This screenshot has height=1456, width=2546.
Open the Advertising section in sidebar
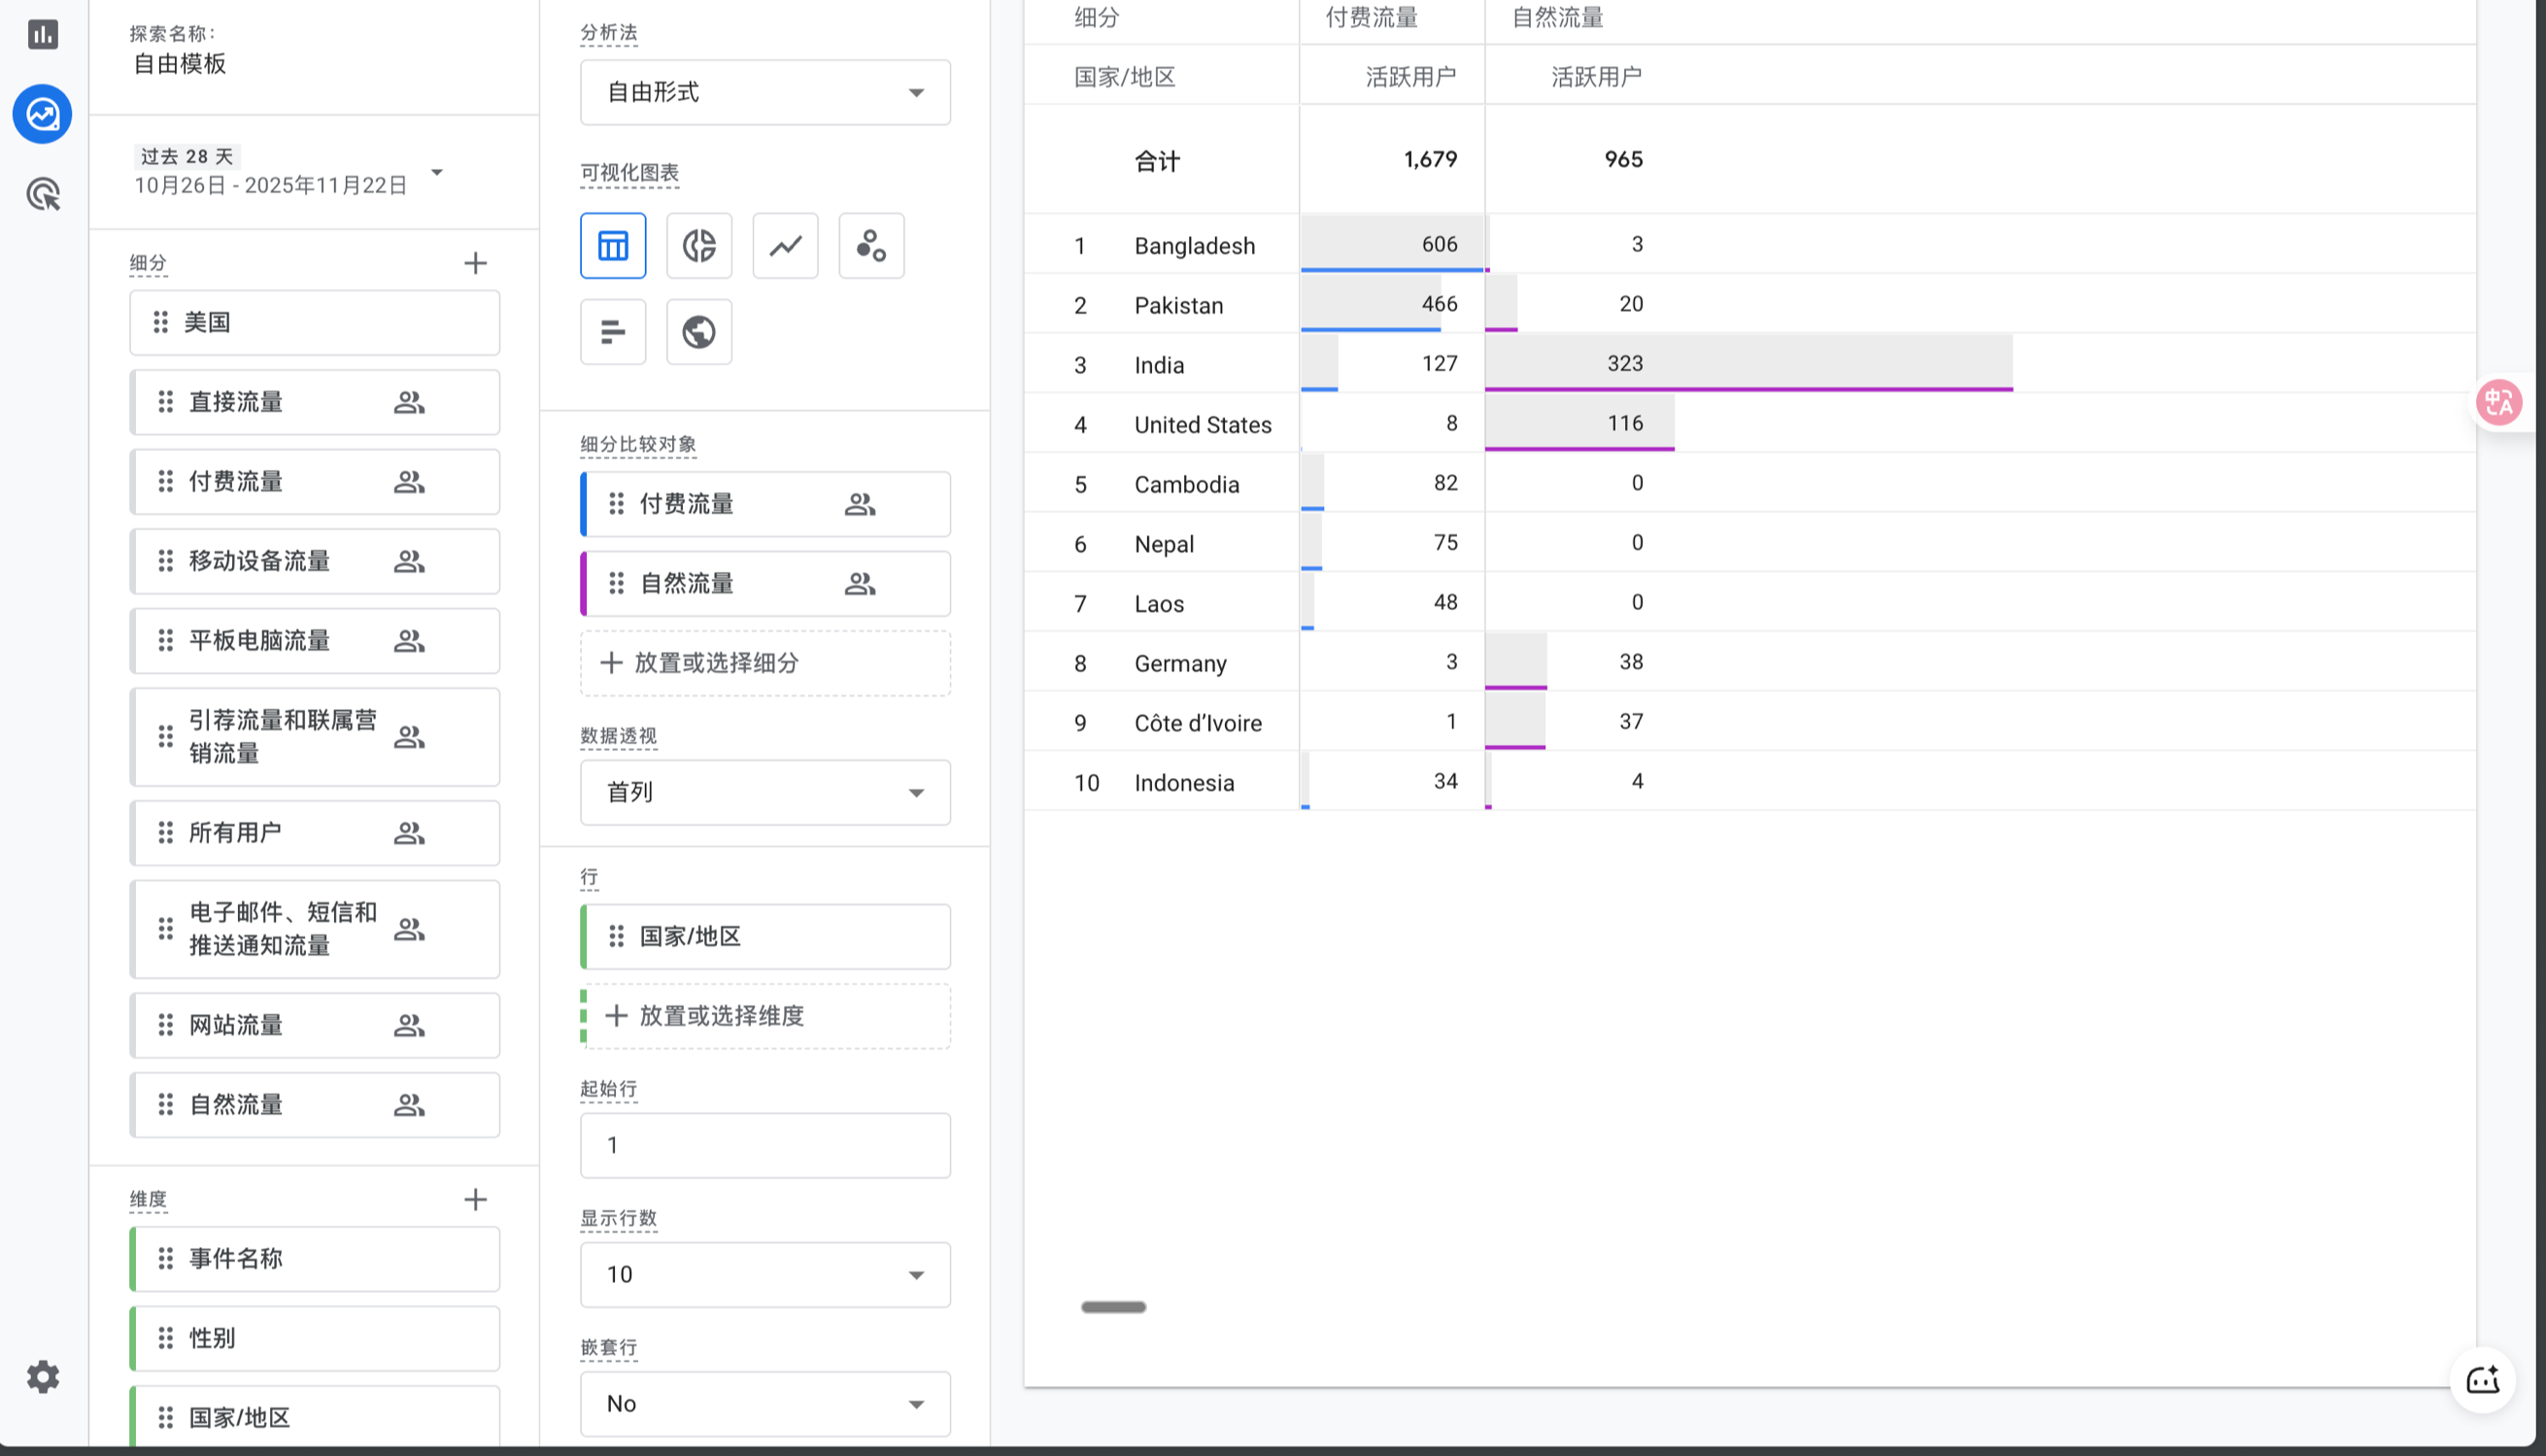[x=42, y=194]
